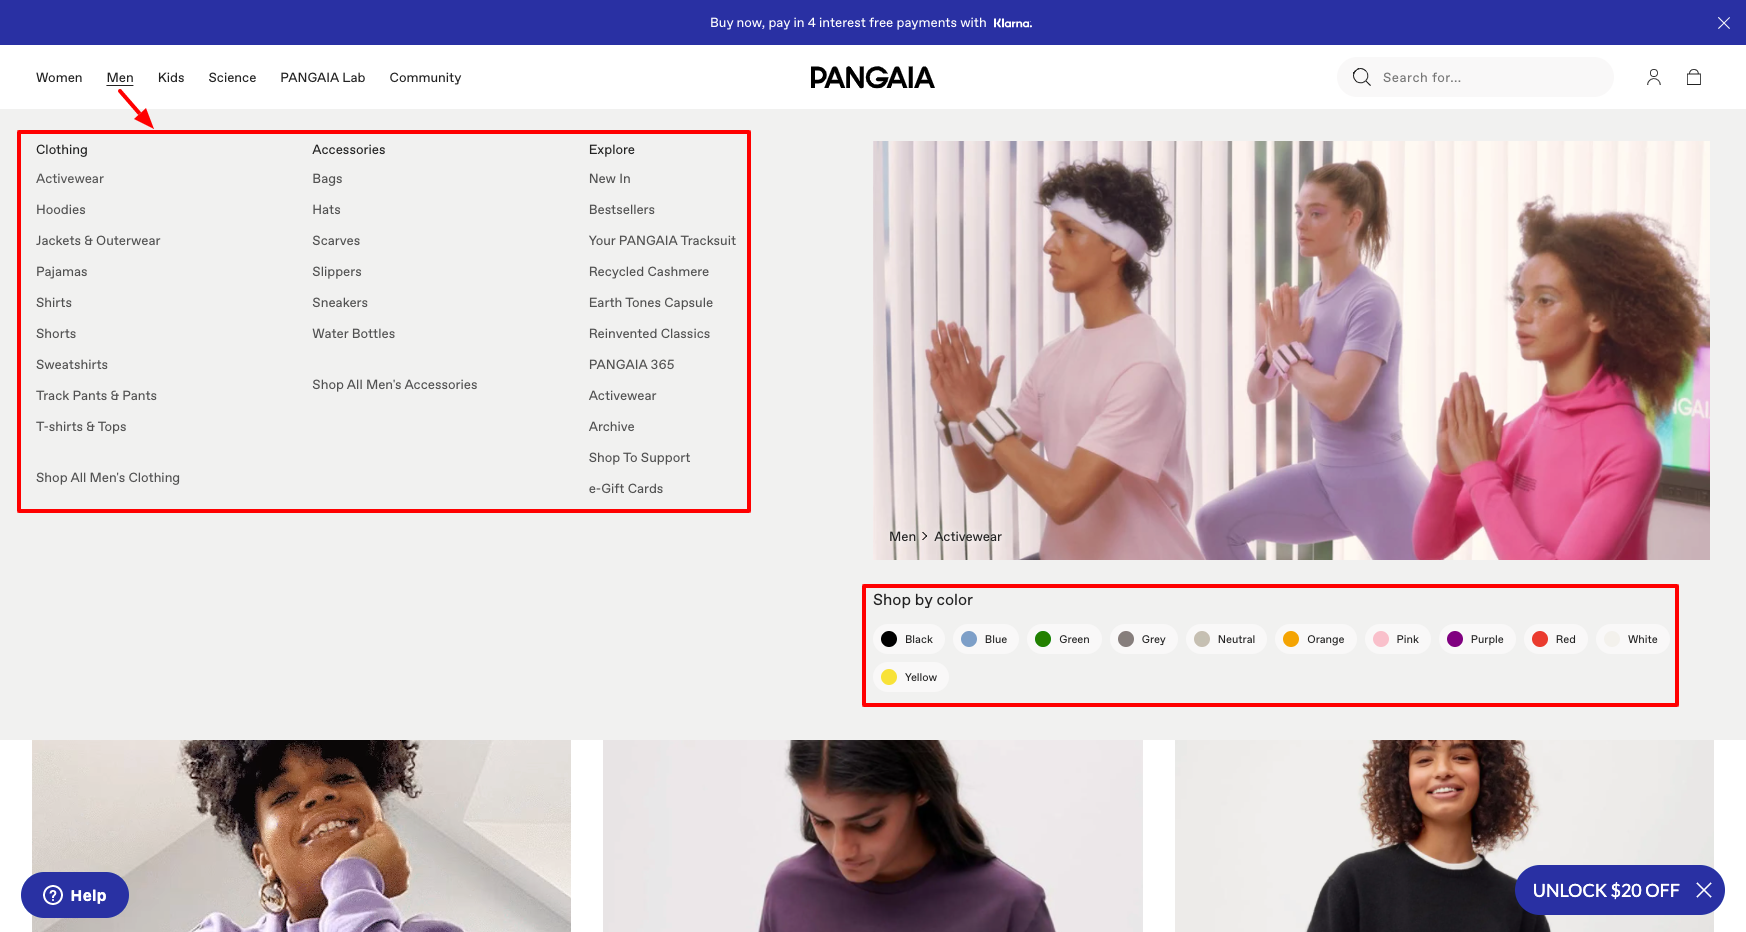Dismiss the Klarna promotional banner

(1724, 22)
